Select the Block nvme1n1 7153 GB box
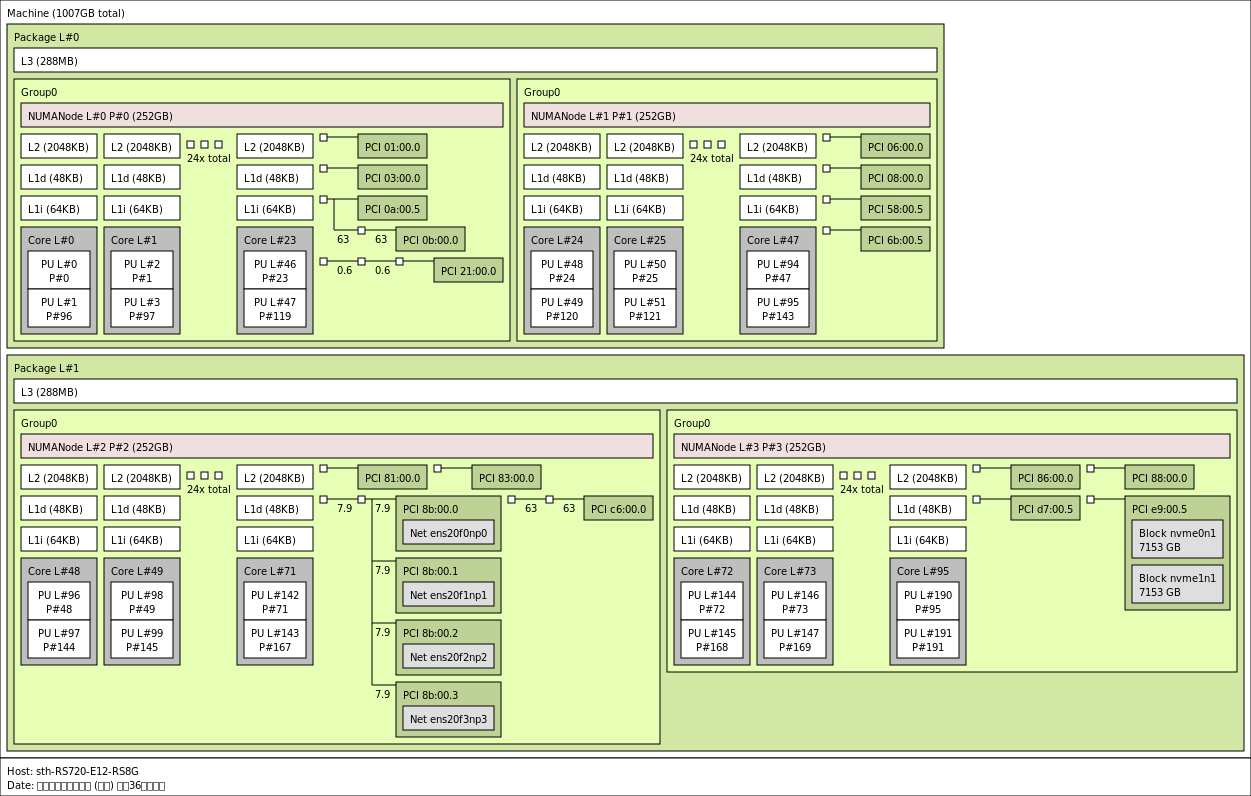Image resolution: width=1251 pixels, height=796 pixels. pyautogui.click(x=1177, y=585)
